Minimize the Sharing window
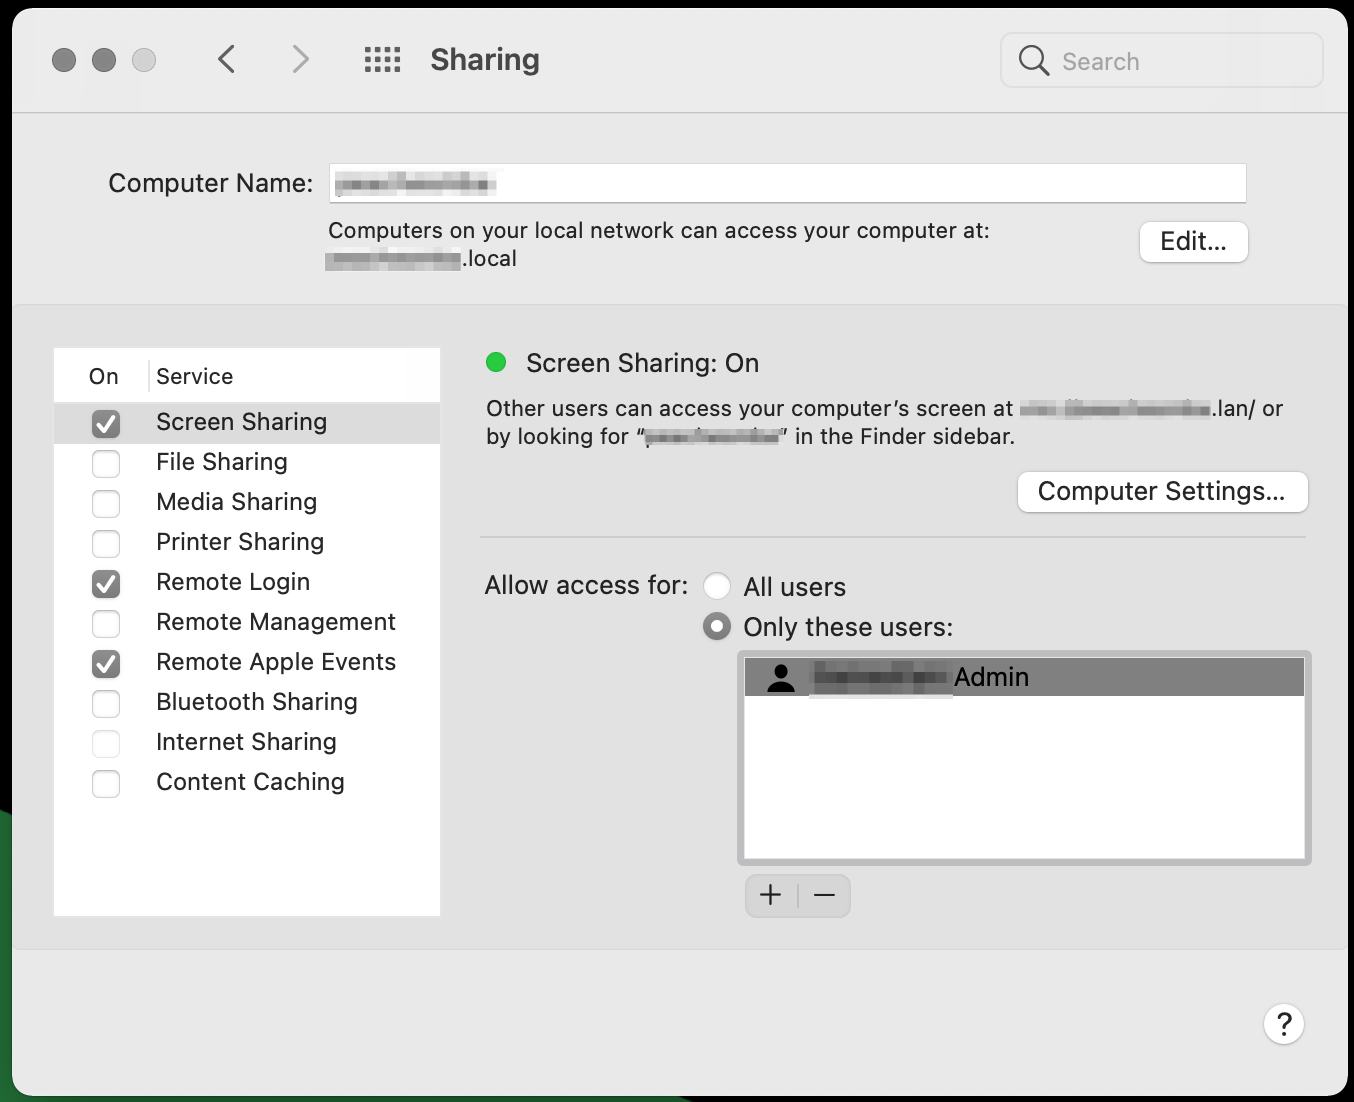This screenshot has height=1102, width=1354. [104, 60]
